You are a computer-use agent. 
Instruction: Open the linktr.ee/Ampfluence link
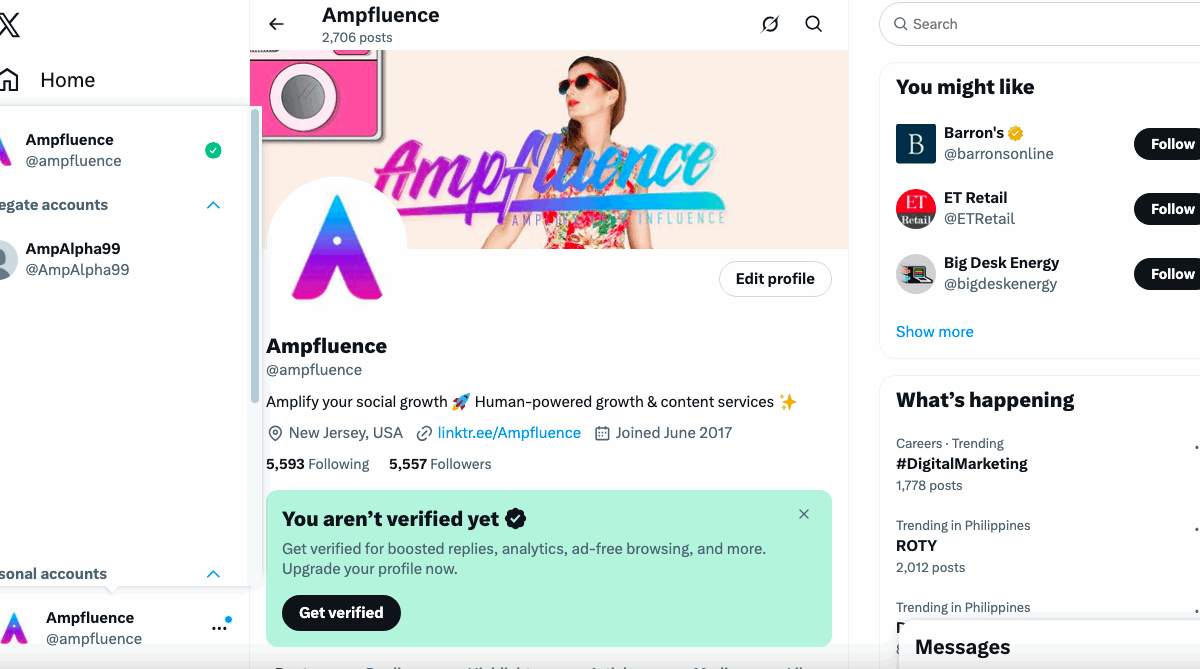point(509,433)
